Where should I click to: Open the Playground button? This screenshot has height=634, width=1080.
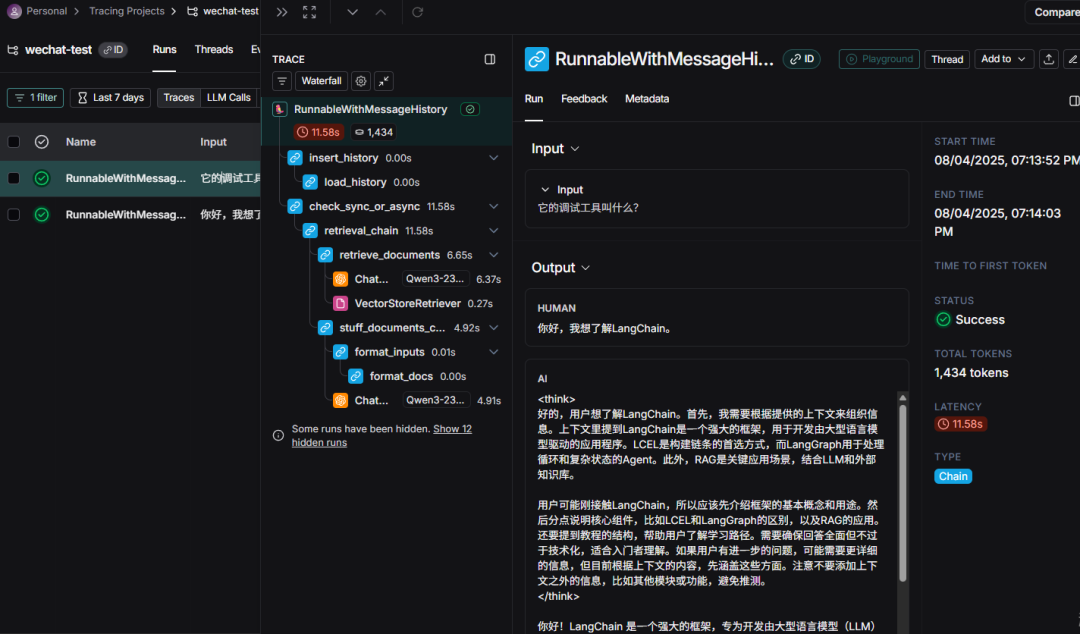[x=879, y=59]
